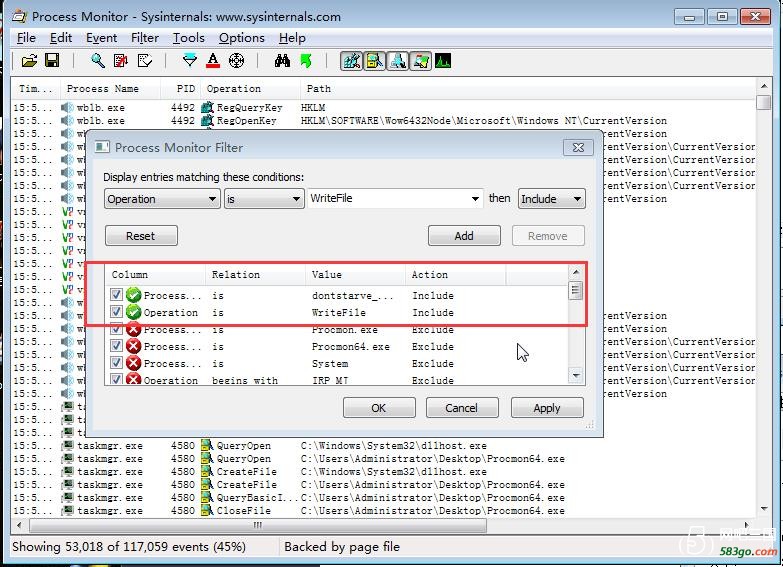Click the Reset button
The width and height of the screenshot is (783, 567).
tap(141, 236)
